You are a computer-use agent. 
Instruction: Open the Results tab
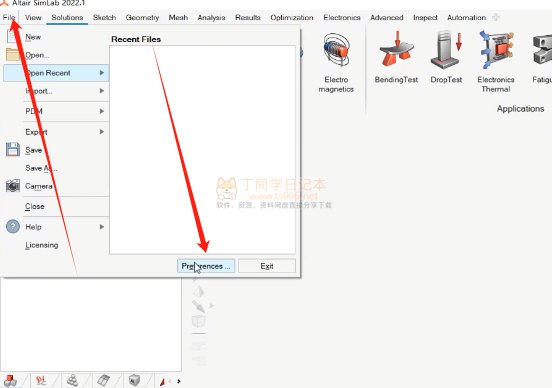pos(248,18)
